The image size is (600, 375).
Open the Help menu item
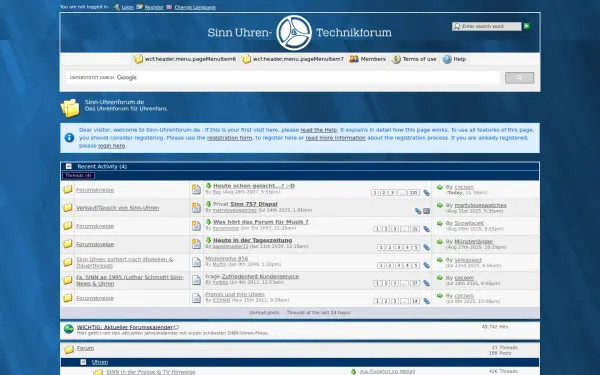click(454, 59)
